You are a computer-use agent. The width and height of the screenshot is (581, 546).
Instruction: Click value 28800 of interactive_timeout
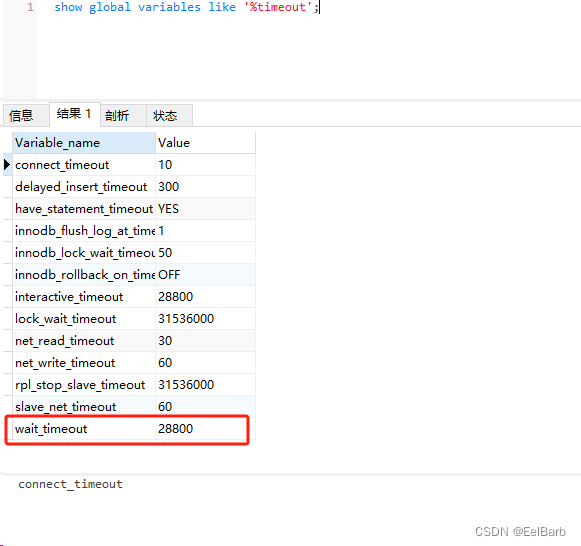205,297
